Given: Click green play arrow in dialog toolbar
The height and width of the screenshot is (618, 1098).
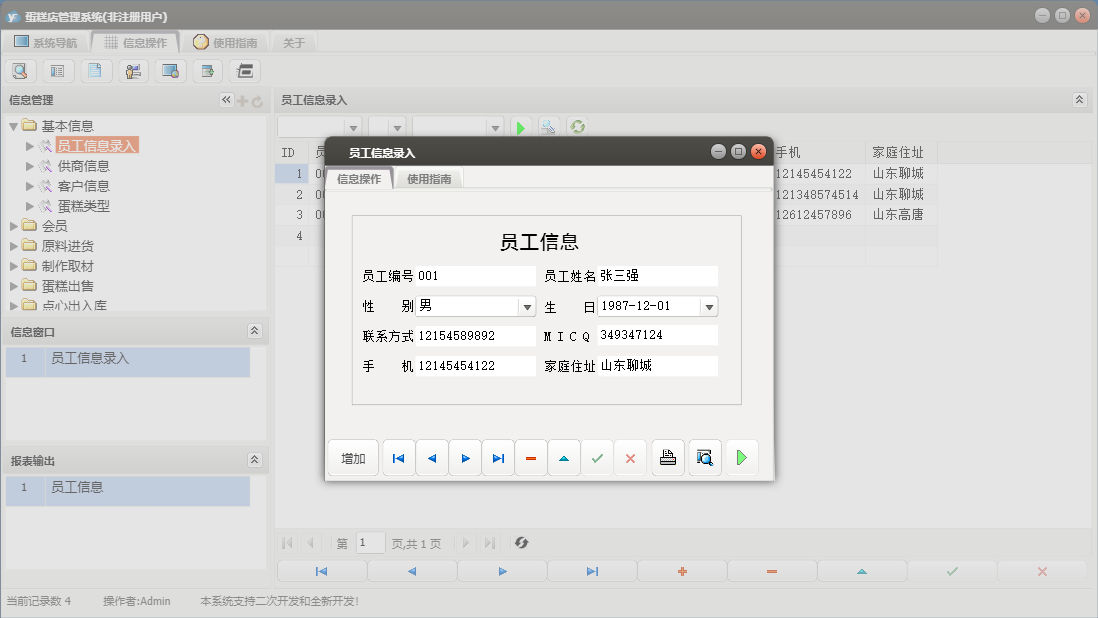Looking at the screenshot, I should [742, 458].
